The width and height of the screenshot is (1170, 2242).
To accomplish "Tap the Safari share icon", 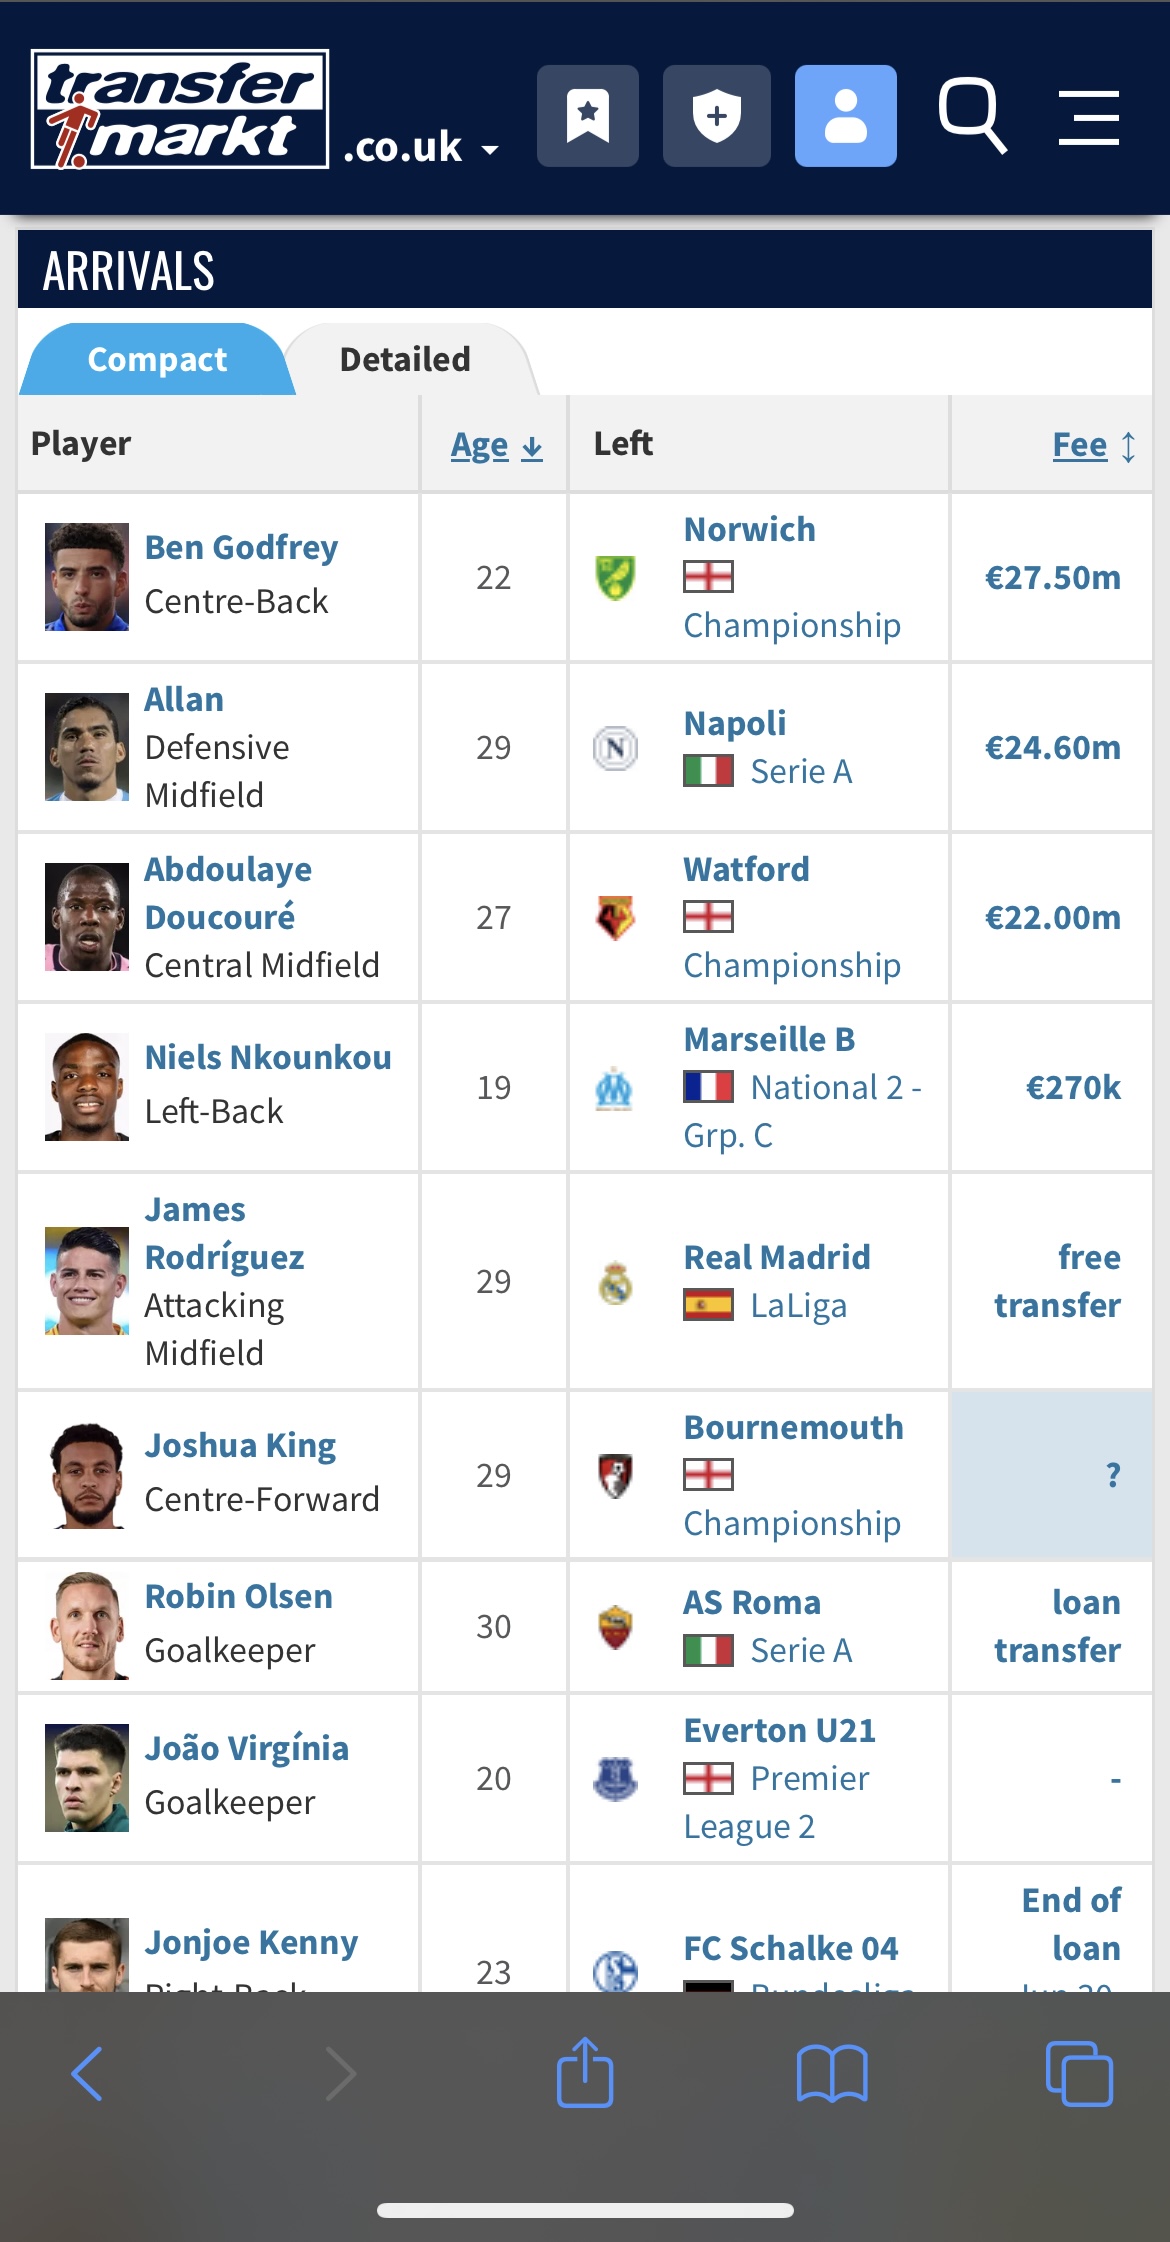I will click(585, 2072).
